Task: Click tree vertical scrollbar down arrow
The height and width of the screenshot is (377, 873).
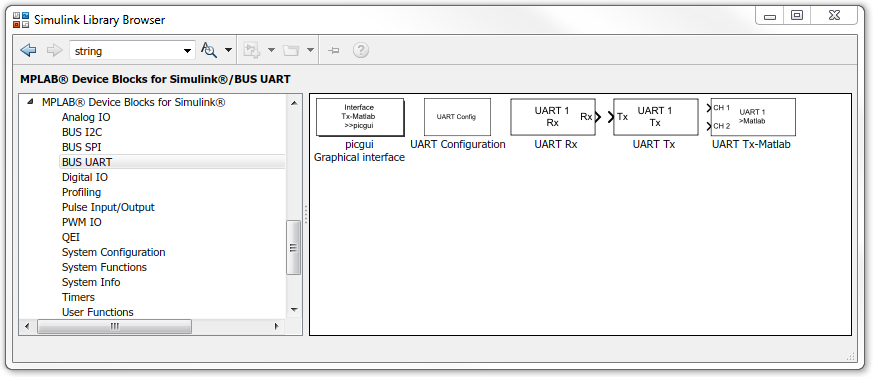Action: pos(294,310)
